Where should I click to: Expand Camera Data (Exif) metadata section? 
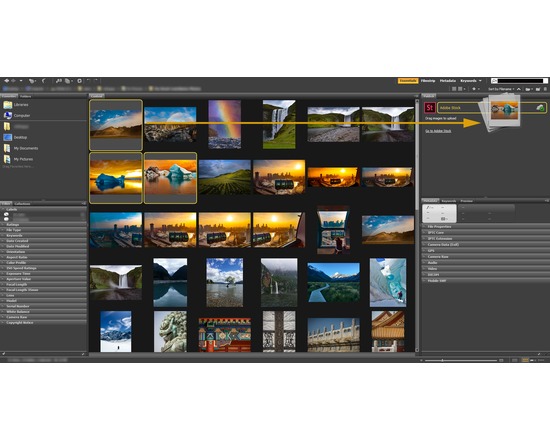(x=485, y=245)
